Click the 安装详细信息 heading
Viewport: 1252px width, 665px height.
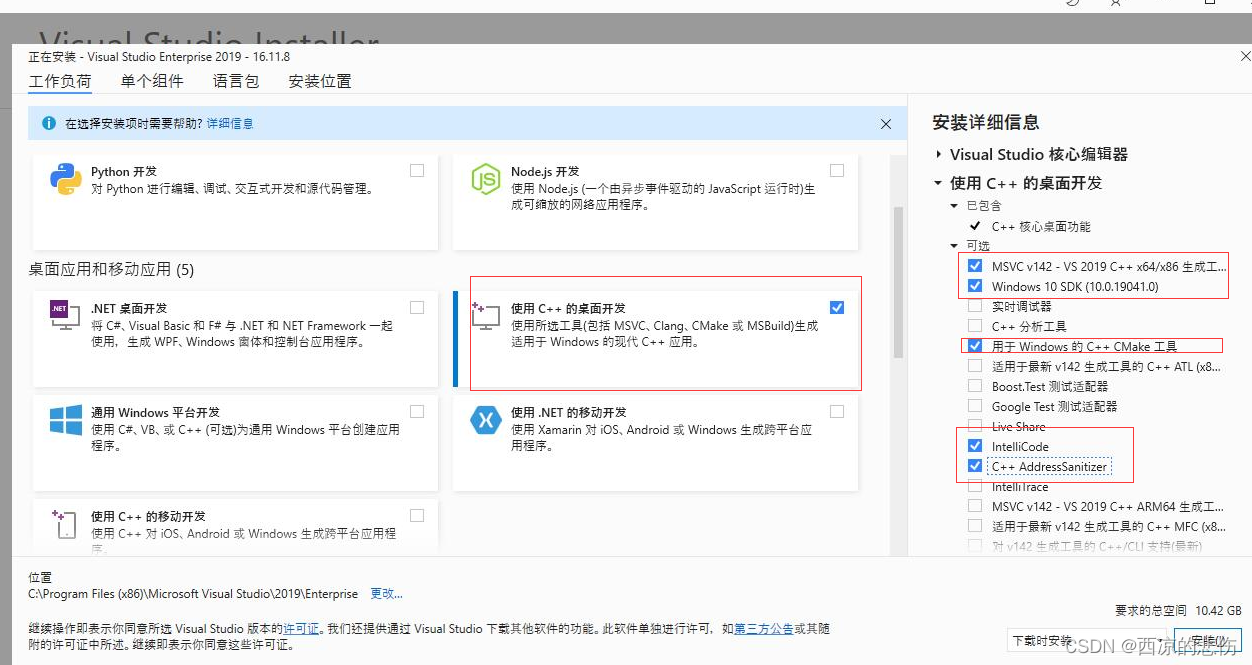(x=986, y=122)
